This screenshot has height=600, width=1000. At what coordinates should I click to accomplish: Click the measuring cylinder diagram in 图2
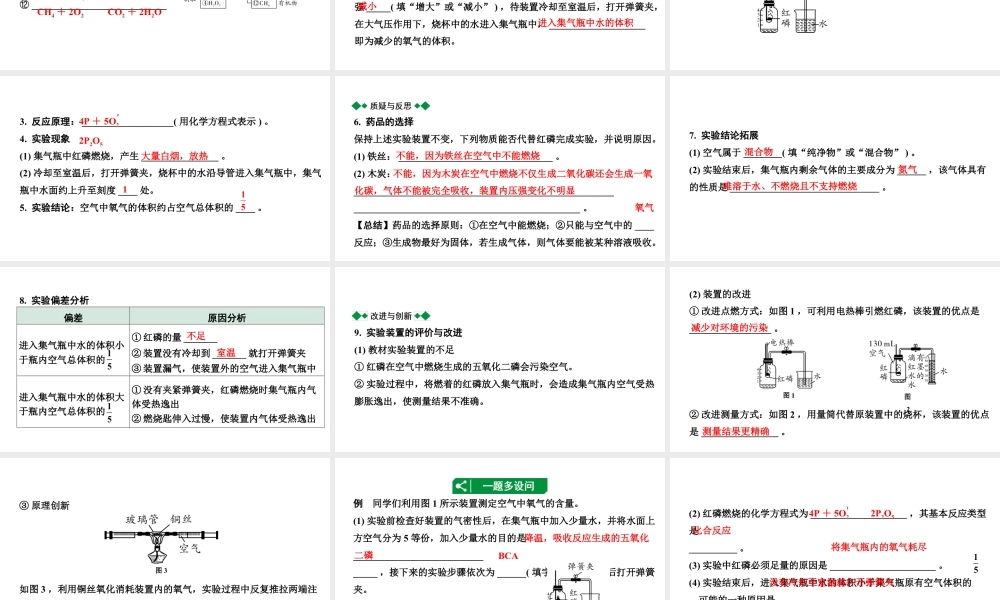933,370
